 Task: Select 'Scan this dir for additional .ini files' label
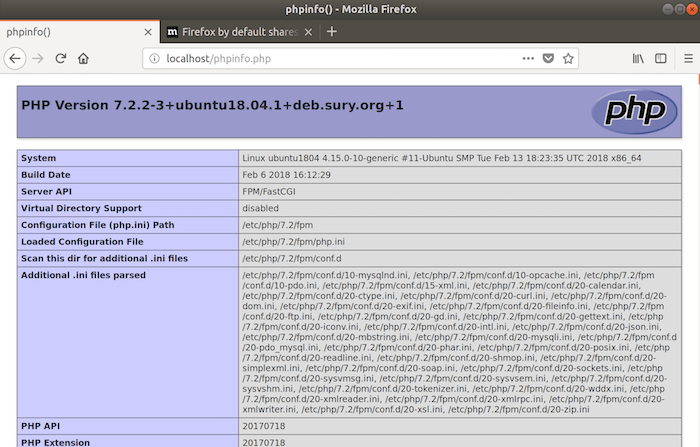click(104, 259)
